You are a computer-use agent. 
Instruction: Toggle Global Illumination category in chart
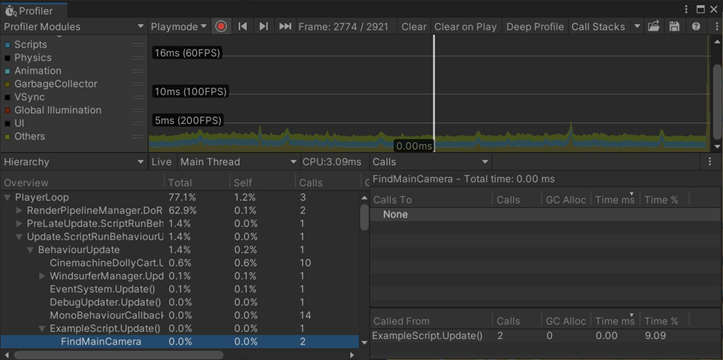[x=7, y=111]
